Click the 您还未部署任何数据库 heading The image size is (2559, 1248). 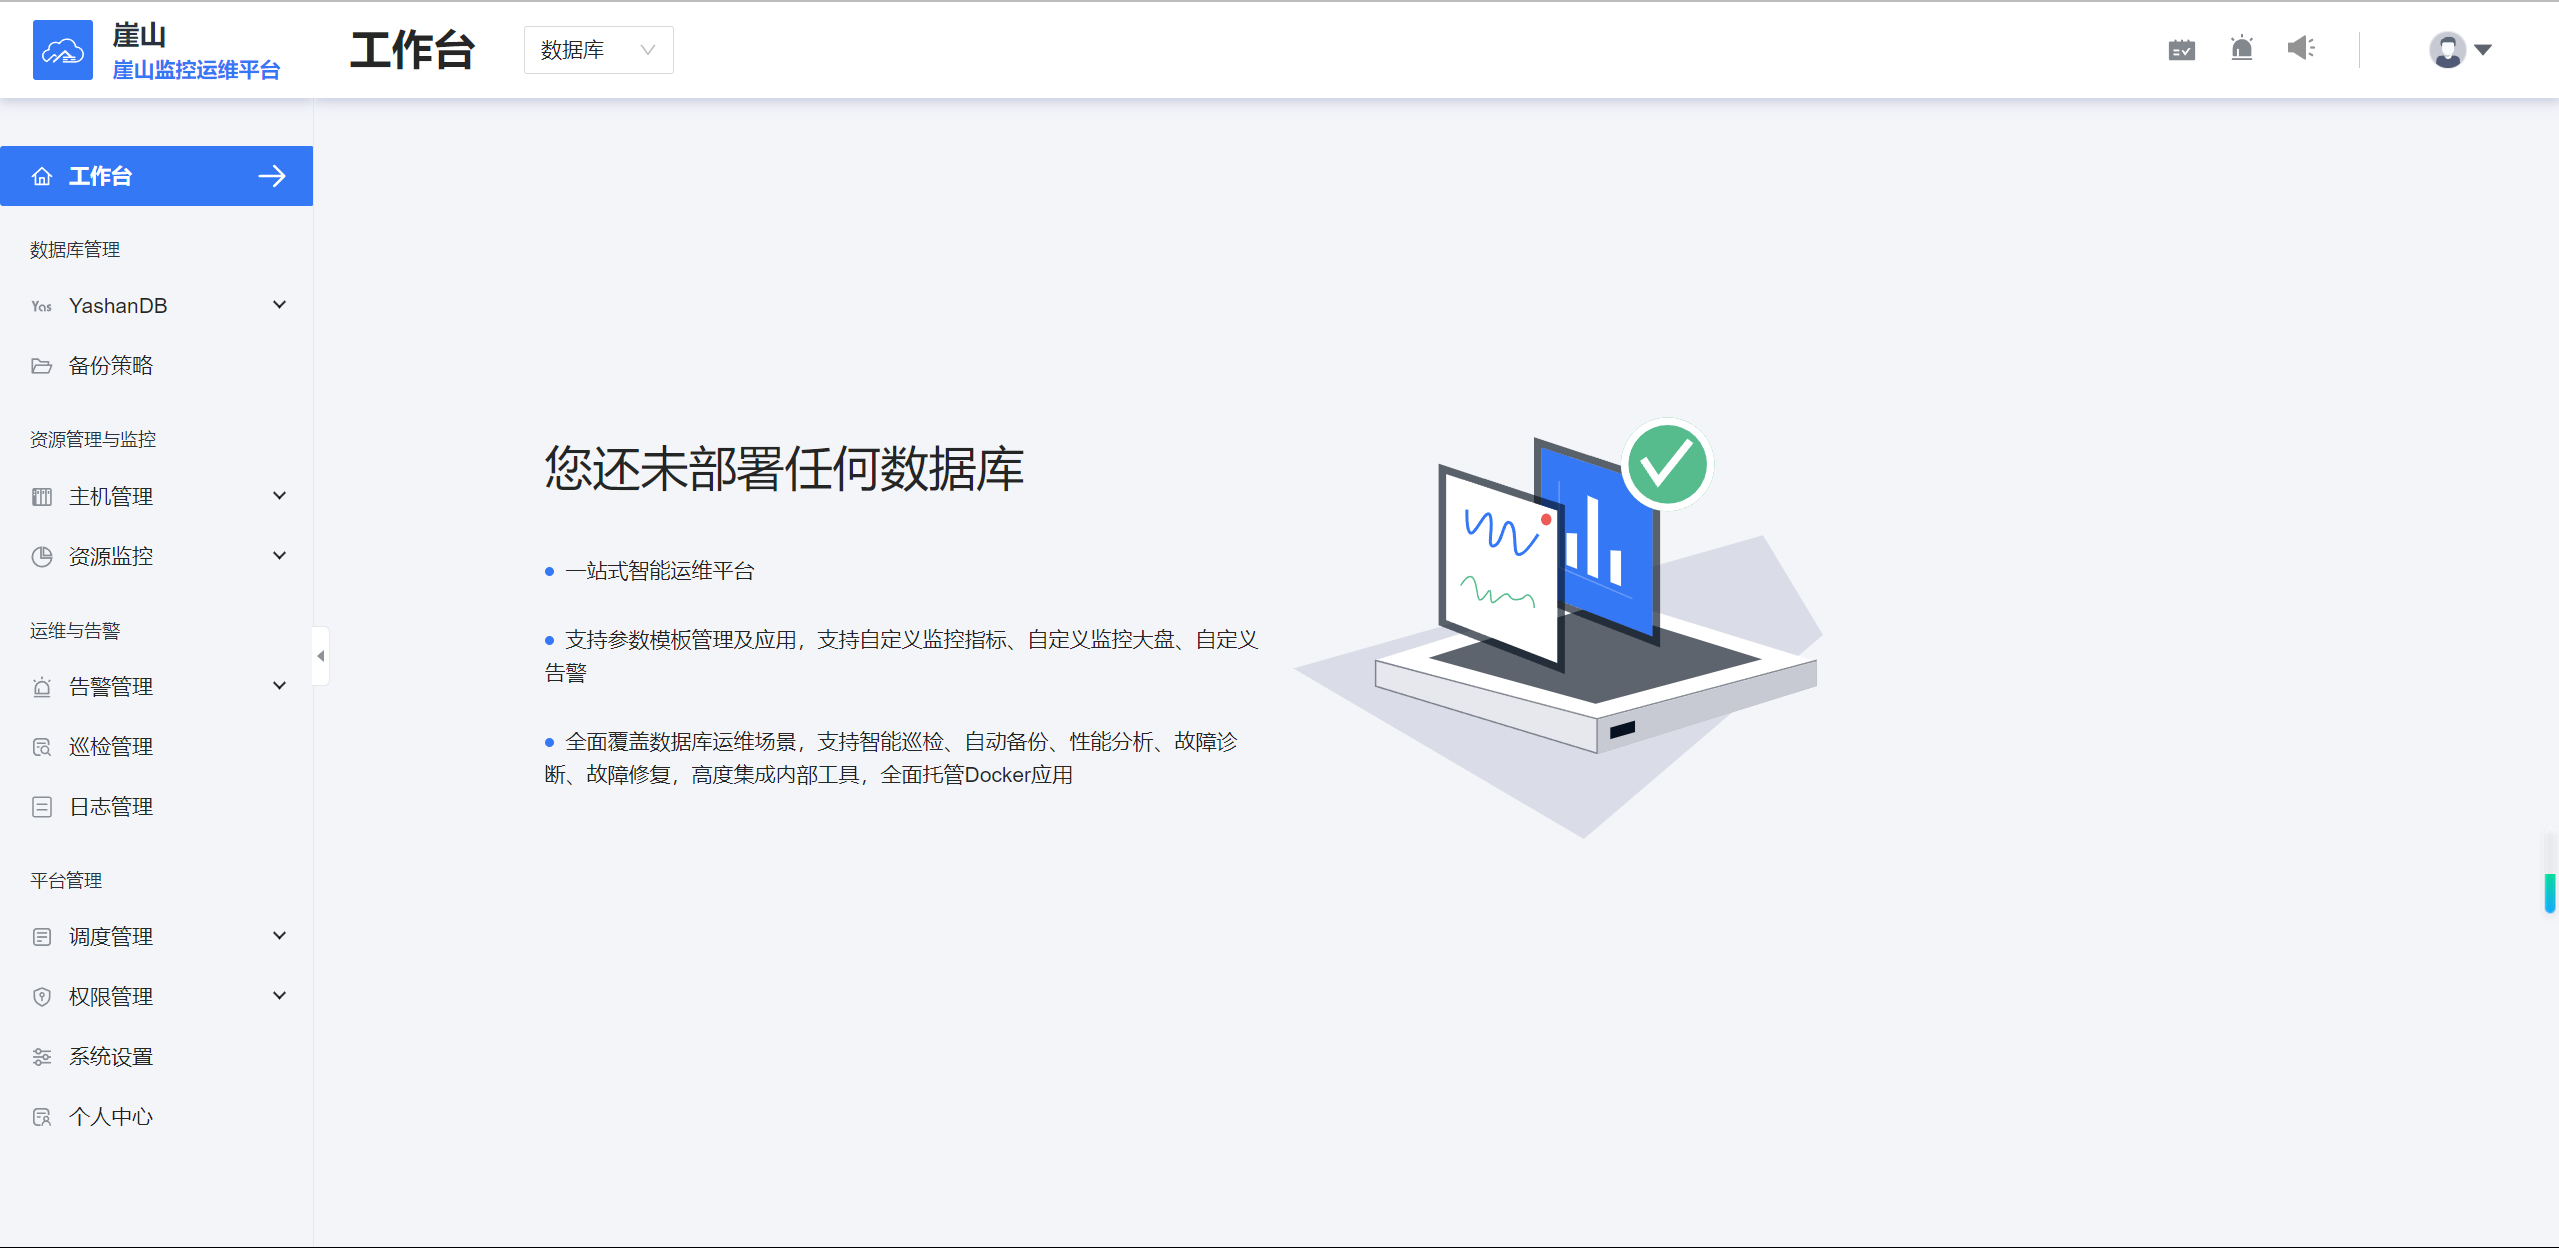[784, 468]
